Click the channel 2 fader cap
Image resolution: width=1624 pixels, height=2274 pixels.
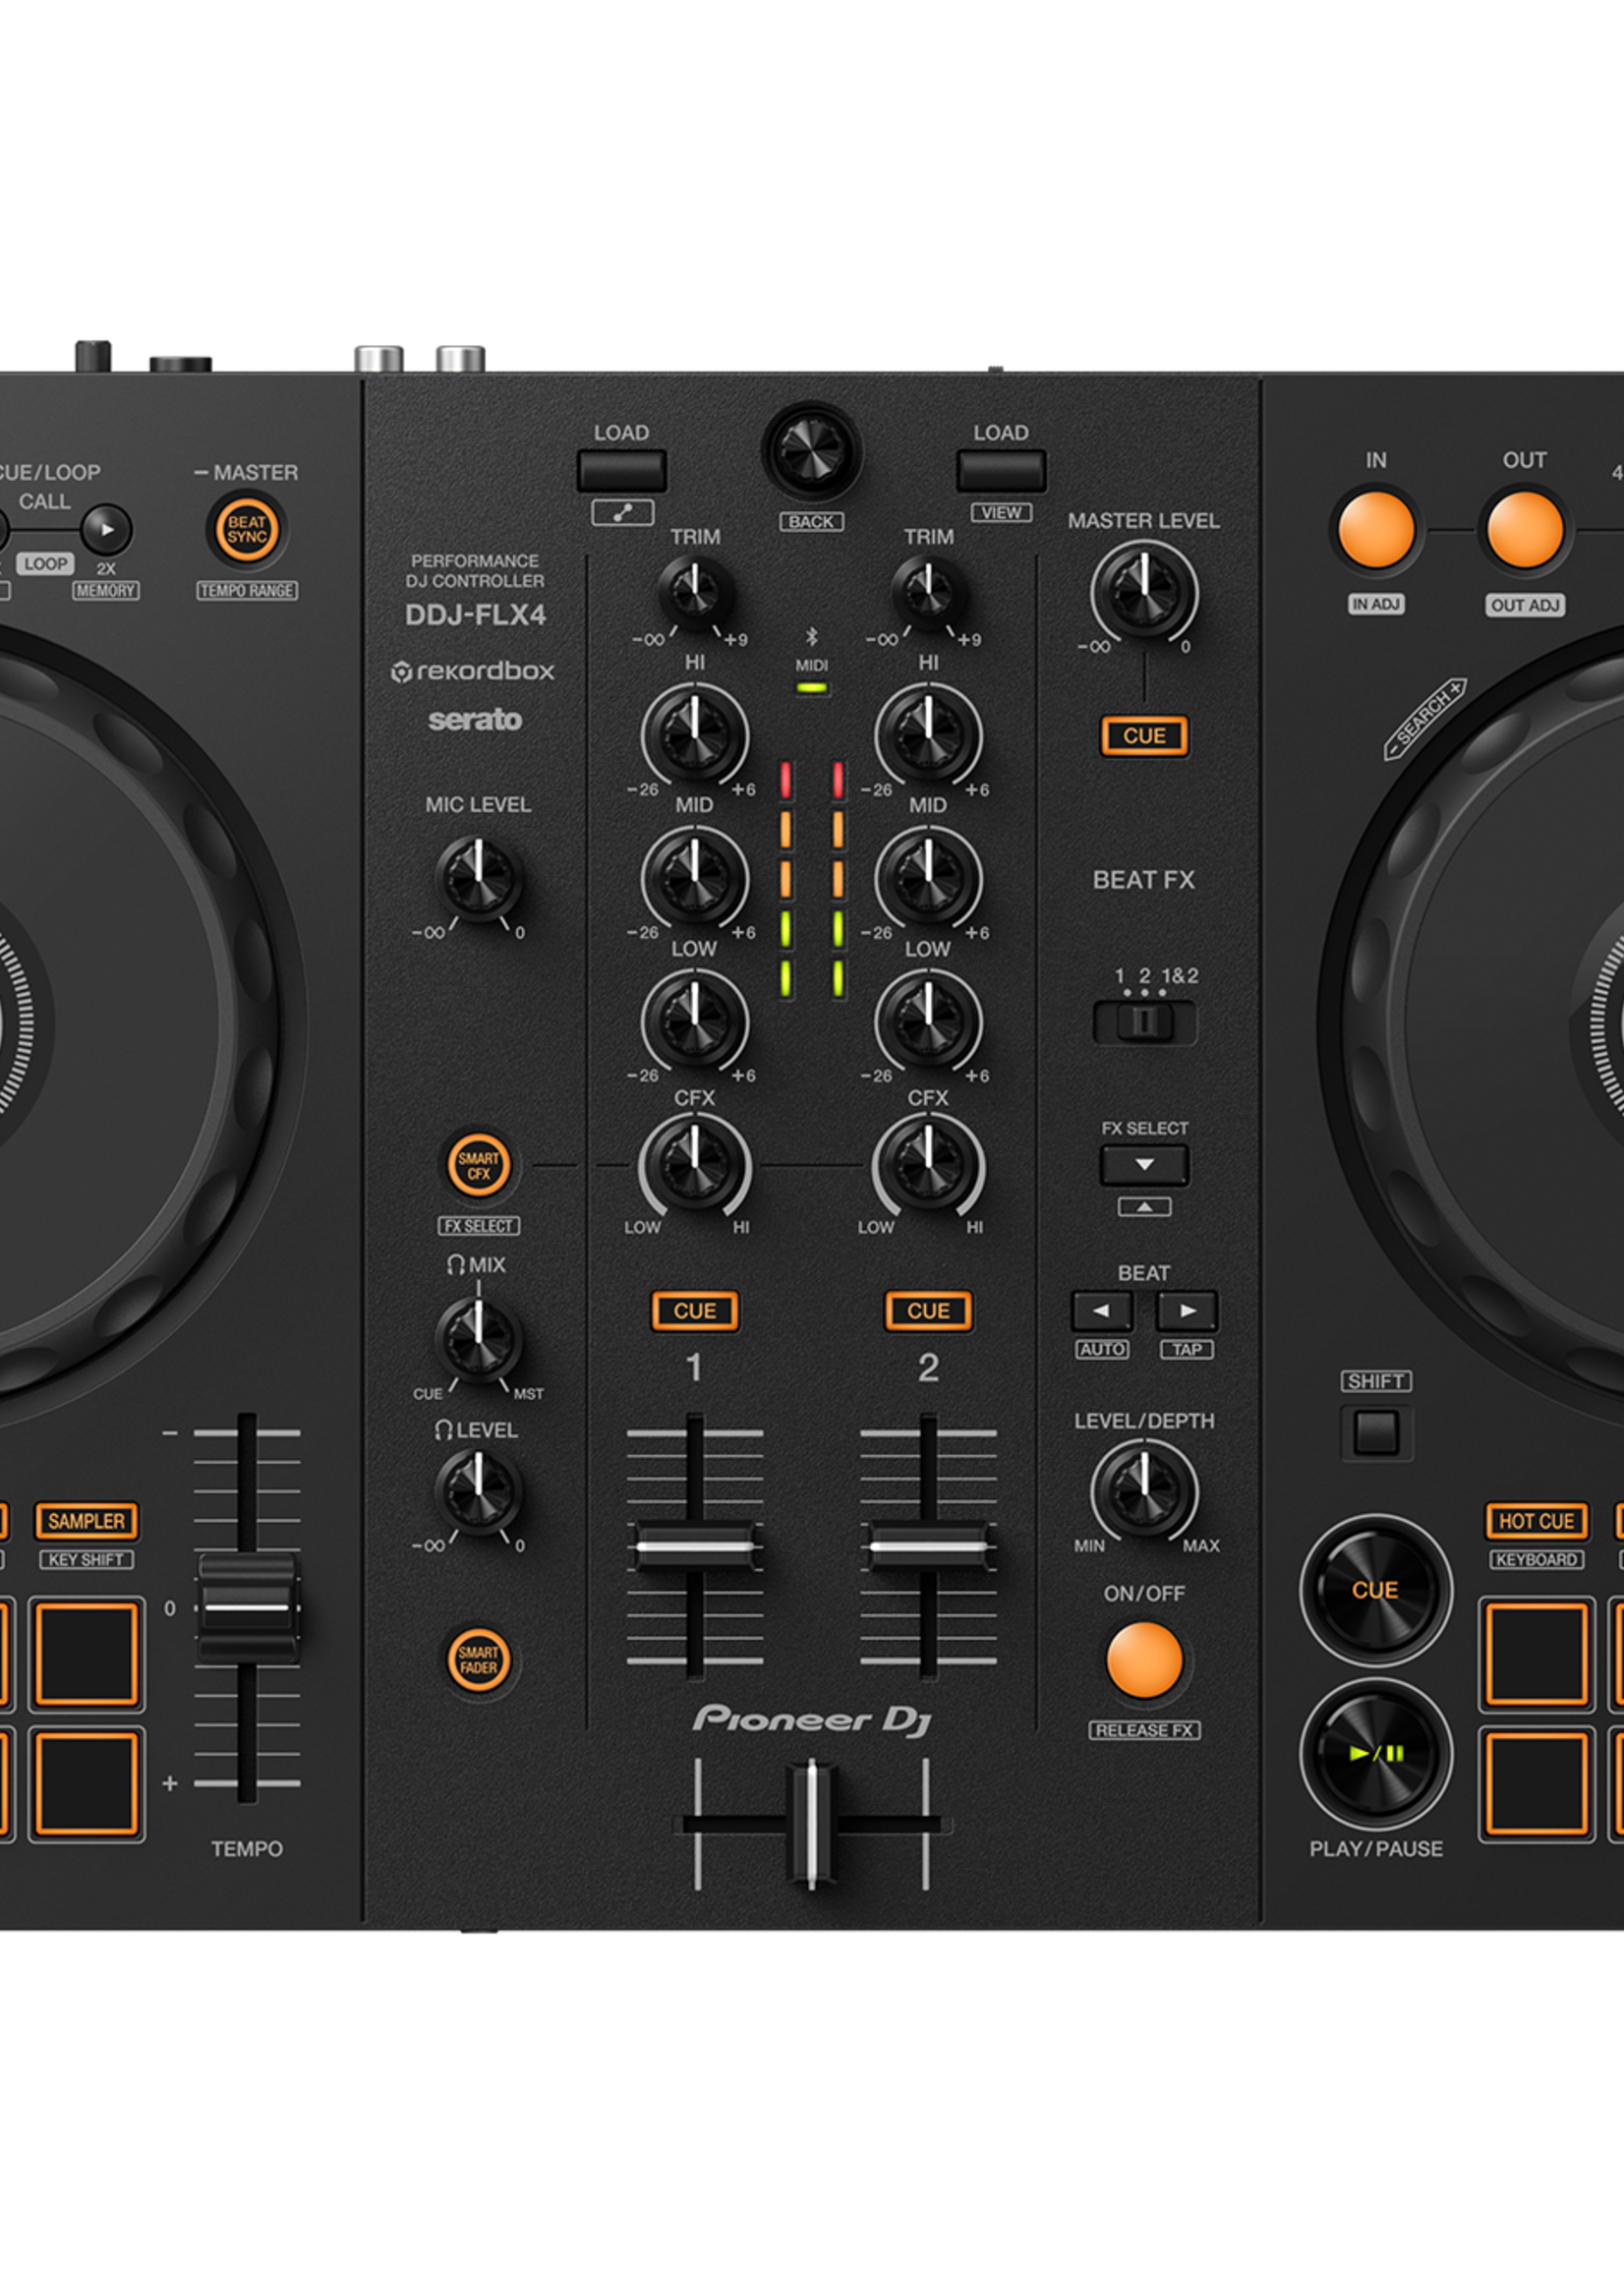point(928,1546)
